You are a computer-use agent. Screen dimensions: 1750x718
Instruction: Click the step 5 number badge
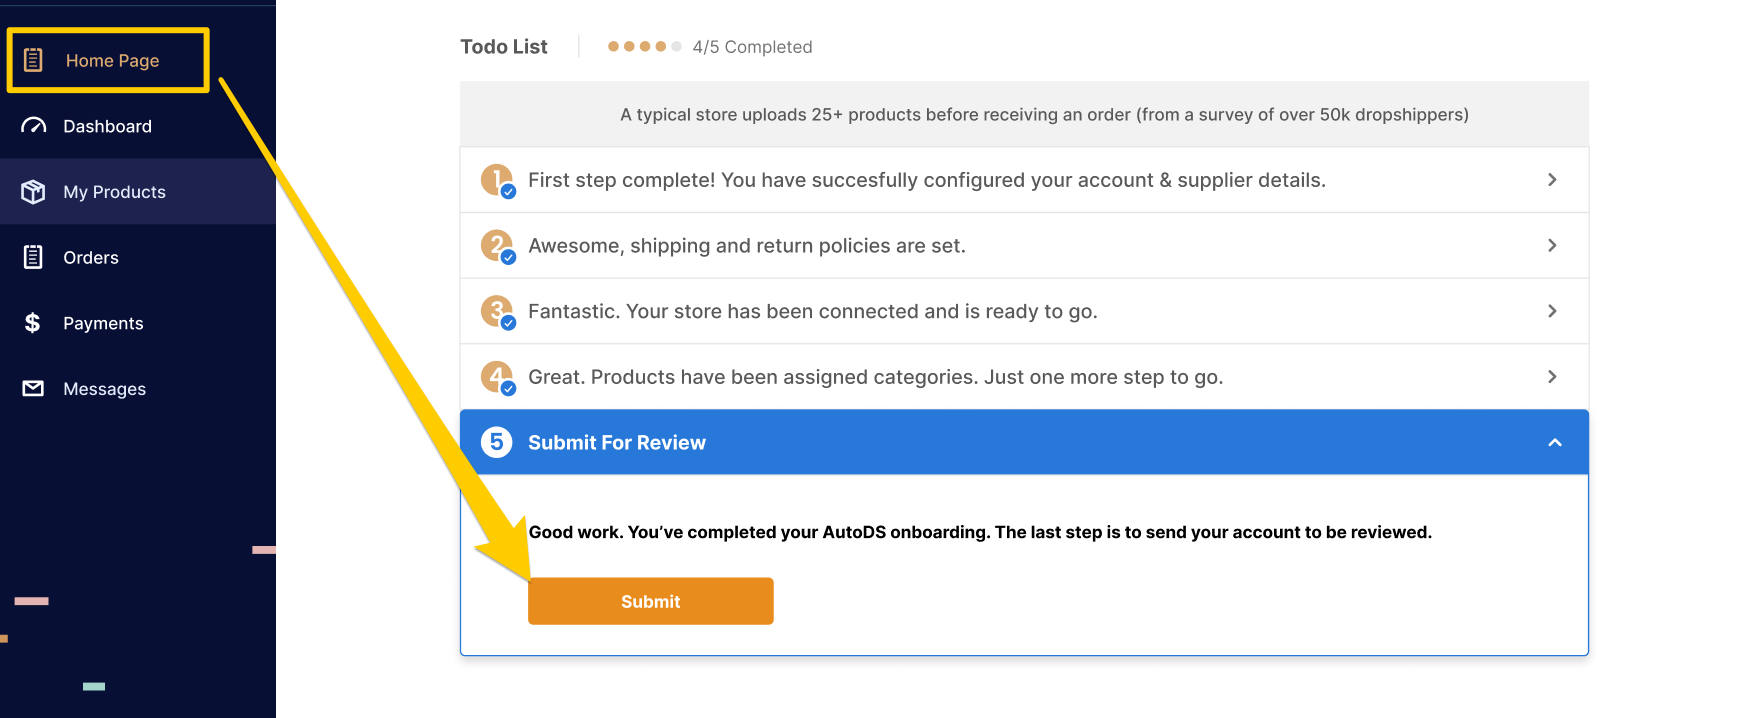pyautogui.click(x=497, y=442)
